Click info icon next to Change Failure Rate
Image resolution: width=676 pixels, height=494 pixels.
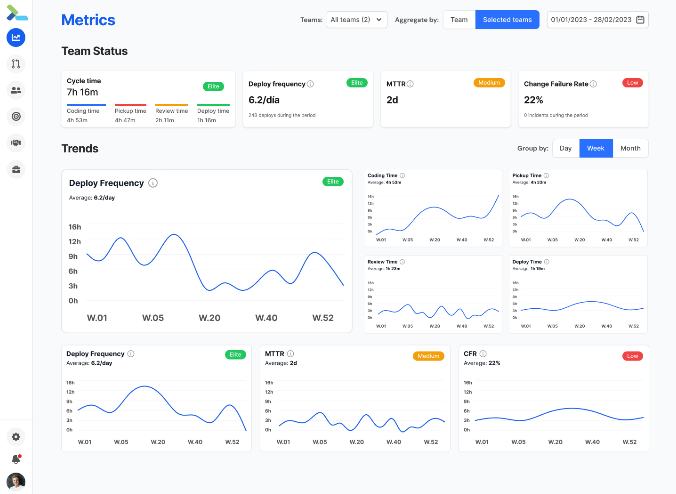point(594,84)
